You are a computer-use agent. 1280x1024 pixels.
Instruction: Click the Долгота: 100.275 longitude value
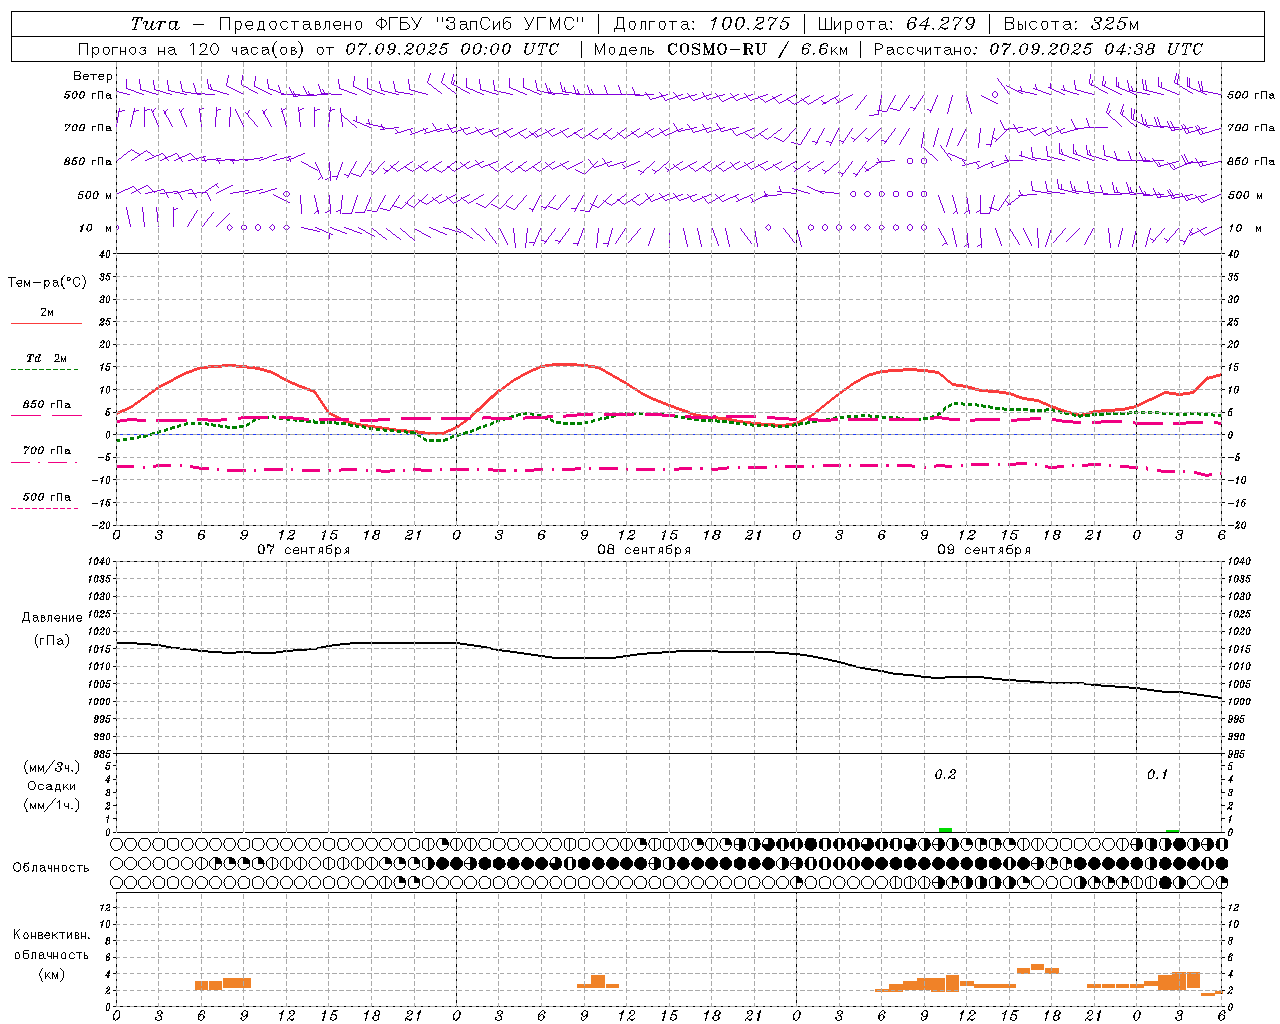point(701,24)
